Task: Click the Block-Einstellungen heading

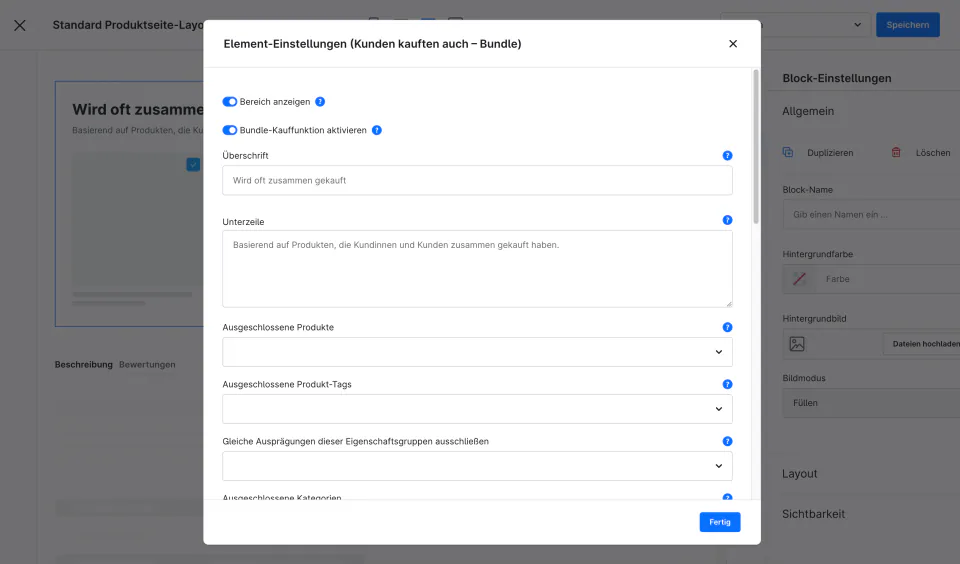Action: (837, 78)
